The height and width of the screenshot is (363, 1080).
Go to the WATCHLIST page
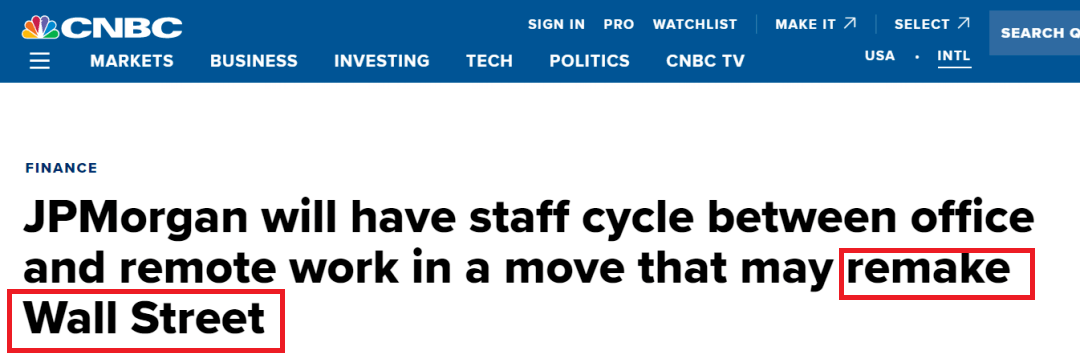(695, 24)
